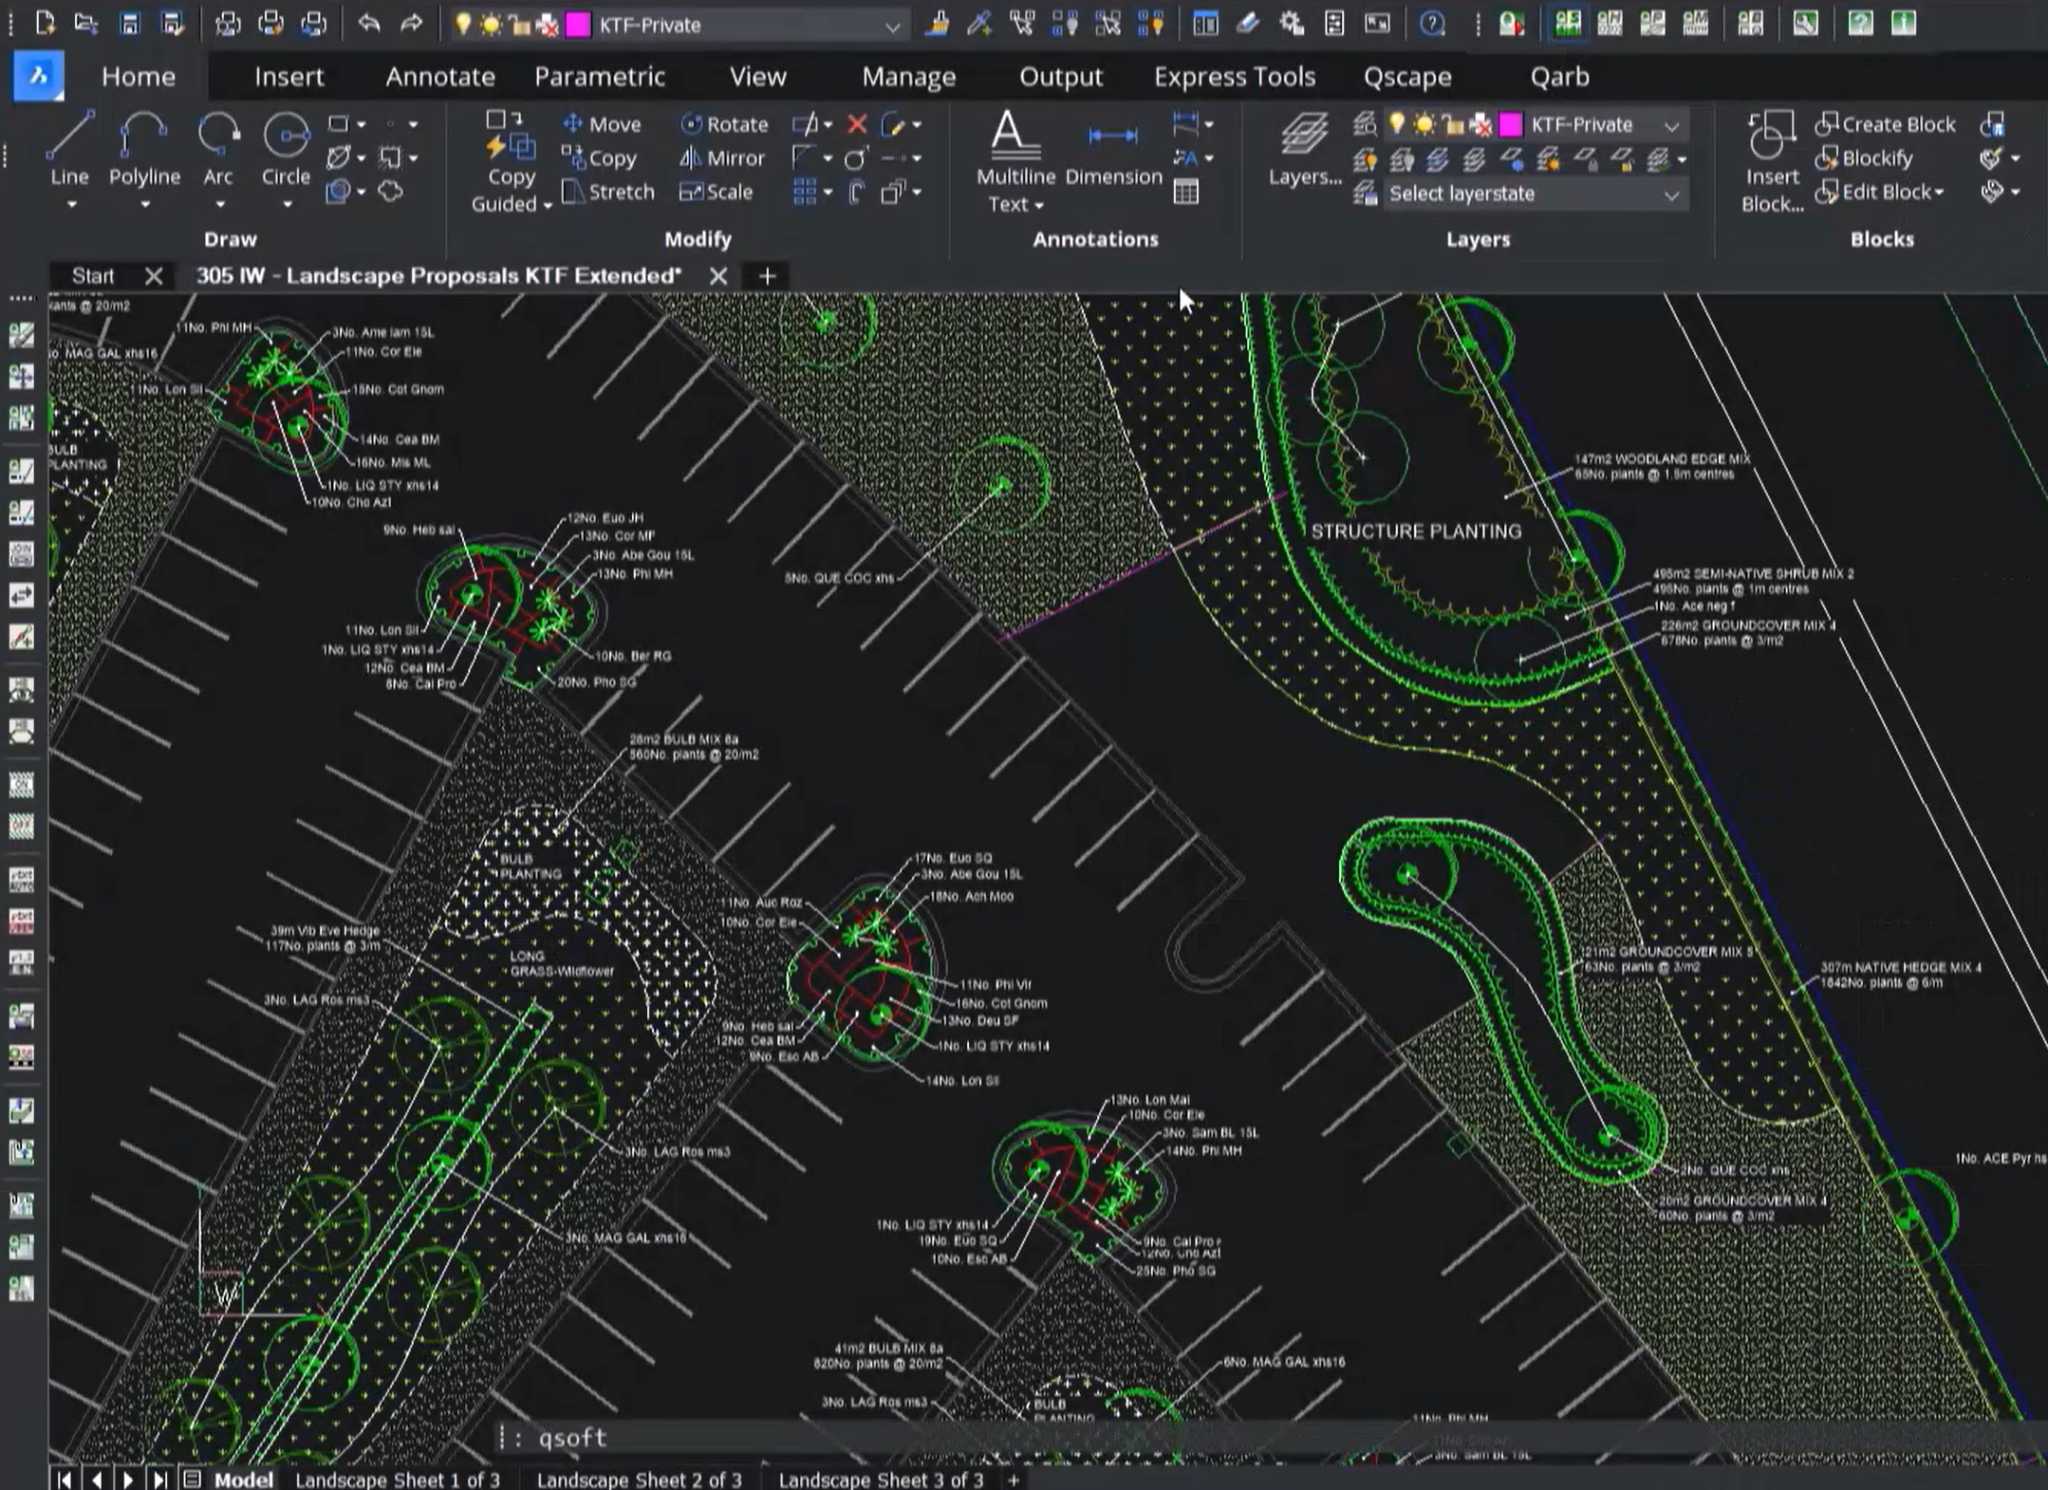Viewport: 2048px width, 1490px height.
Task: Click the revision cloud icon in Draw panel
Action: point(391,191)
